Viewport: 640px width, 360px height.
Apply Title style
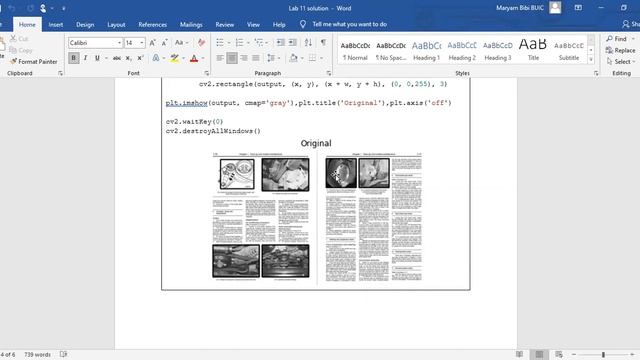[533, 50]
